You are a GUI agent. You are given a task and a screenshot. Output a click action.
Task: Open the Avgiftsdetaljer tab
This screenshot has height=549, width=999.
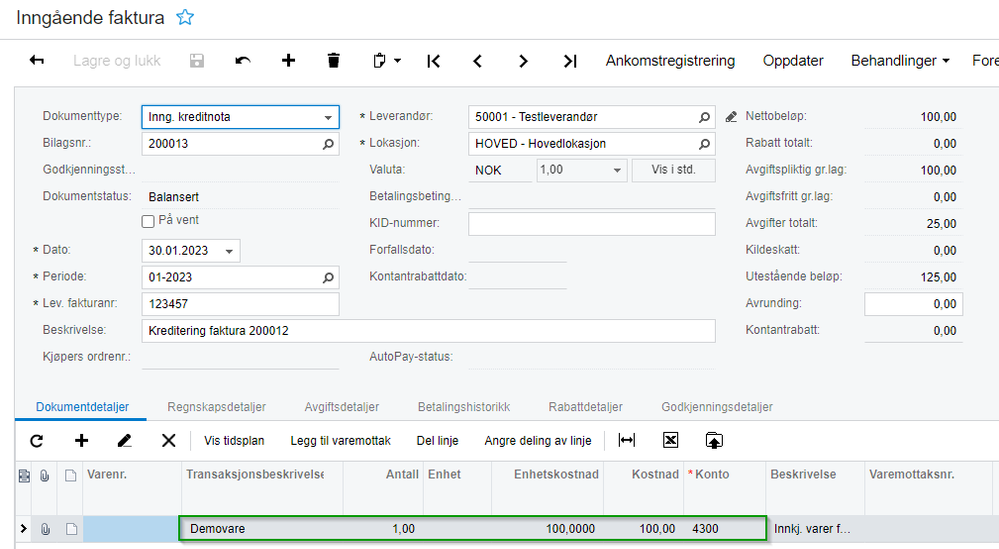341,407
